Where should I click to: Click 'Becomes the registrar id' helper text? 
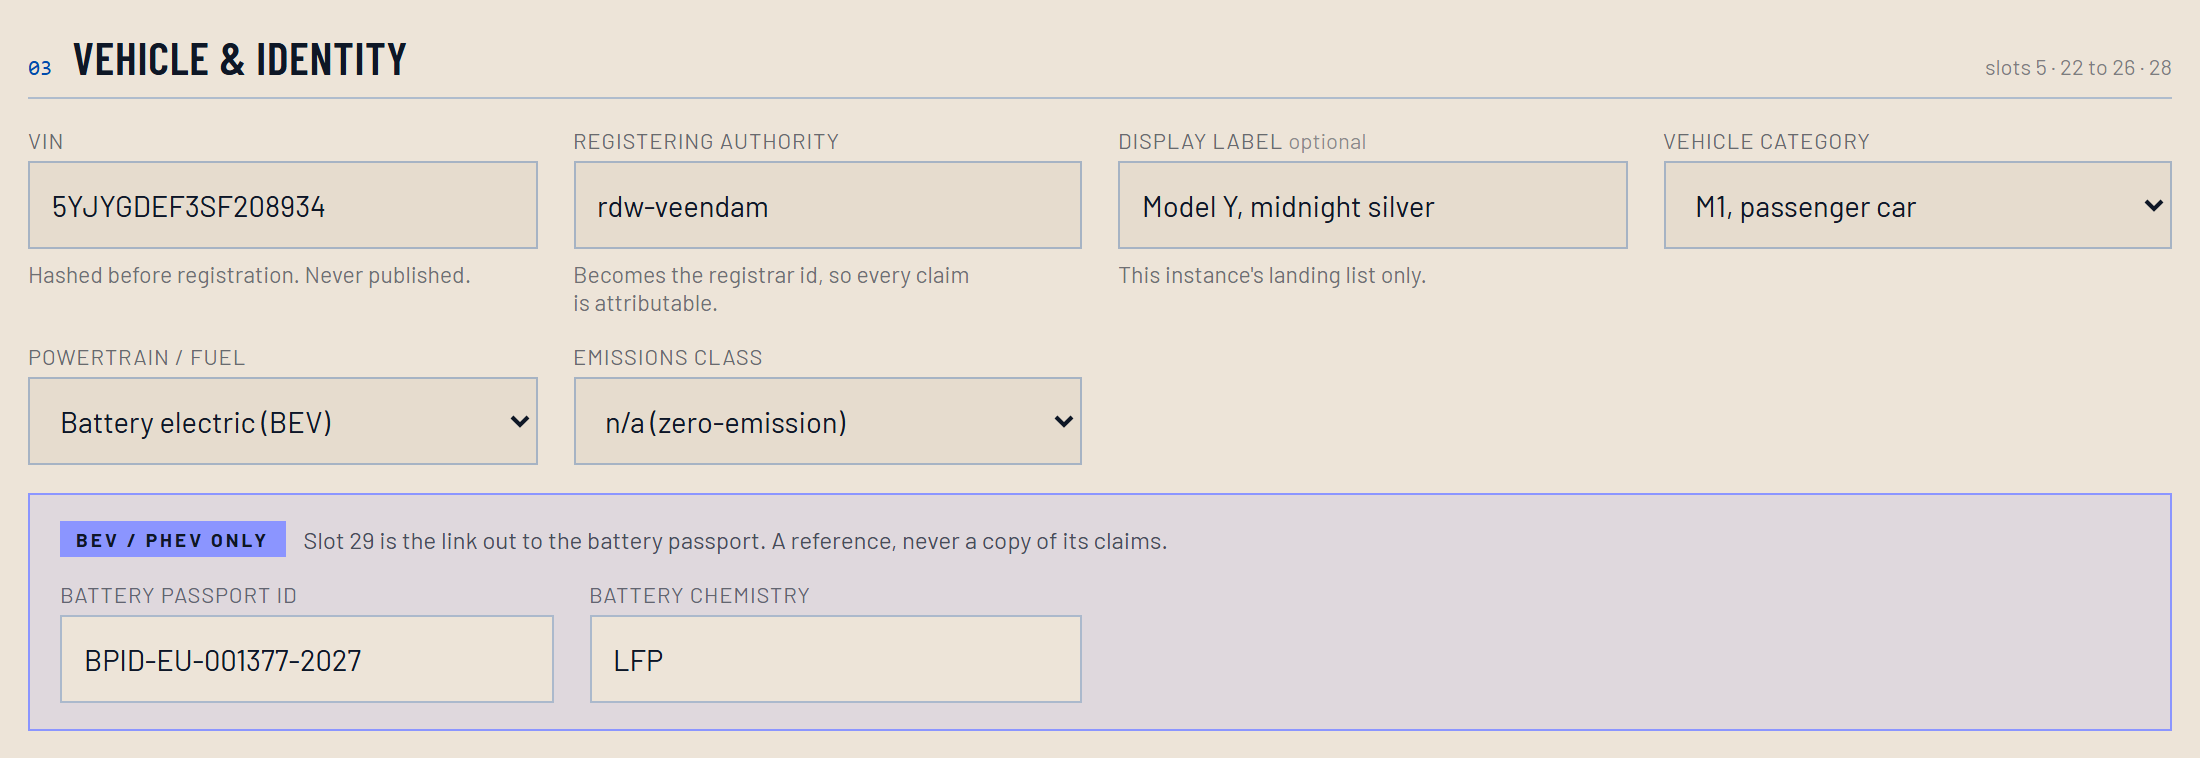tap(771, 289)
